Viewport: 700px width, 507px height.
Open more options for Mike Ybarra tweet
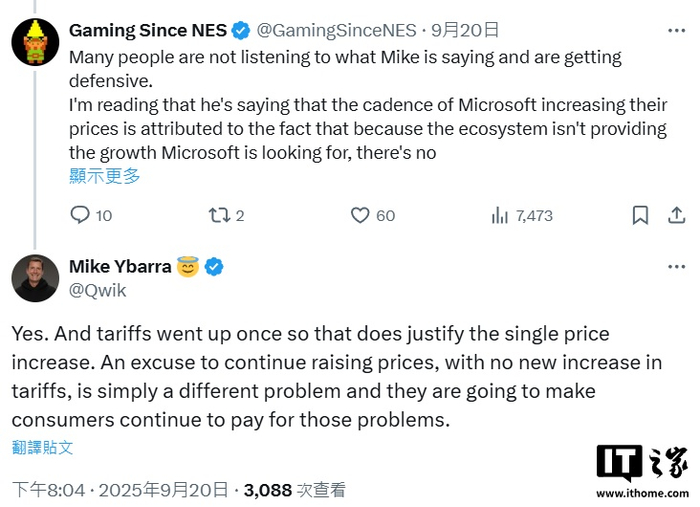pyautogui.click(x=676, y=266)
